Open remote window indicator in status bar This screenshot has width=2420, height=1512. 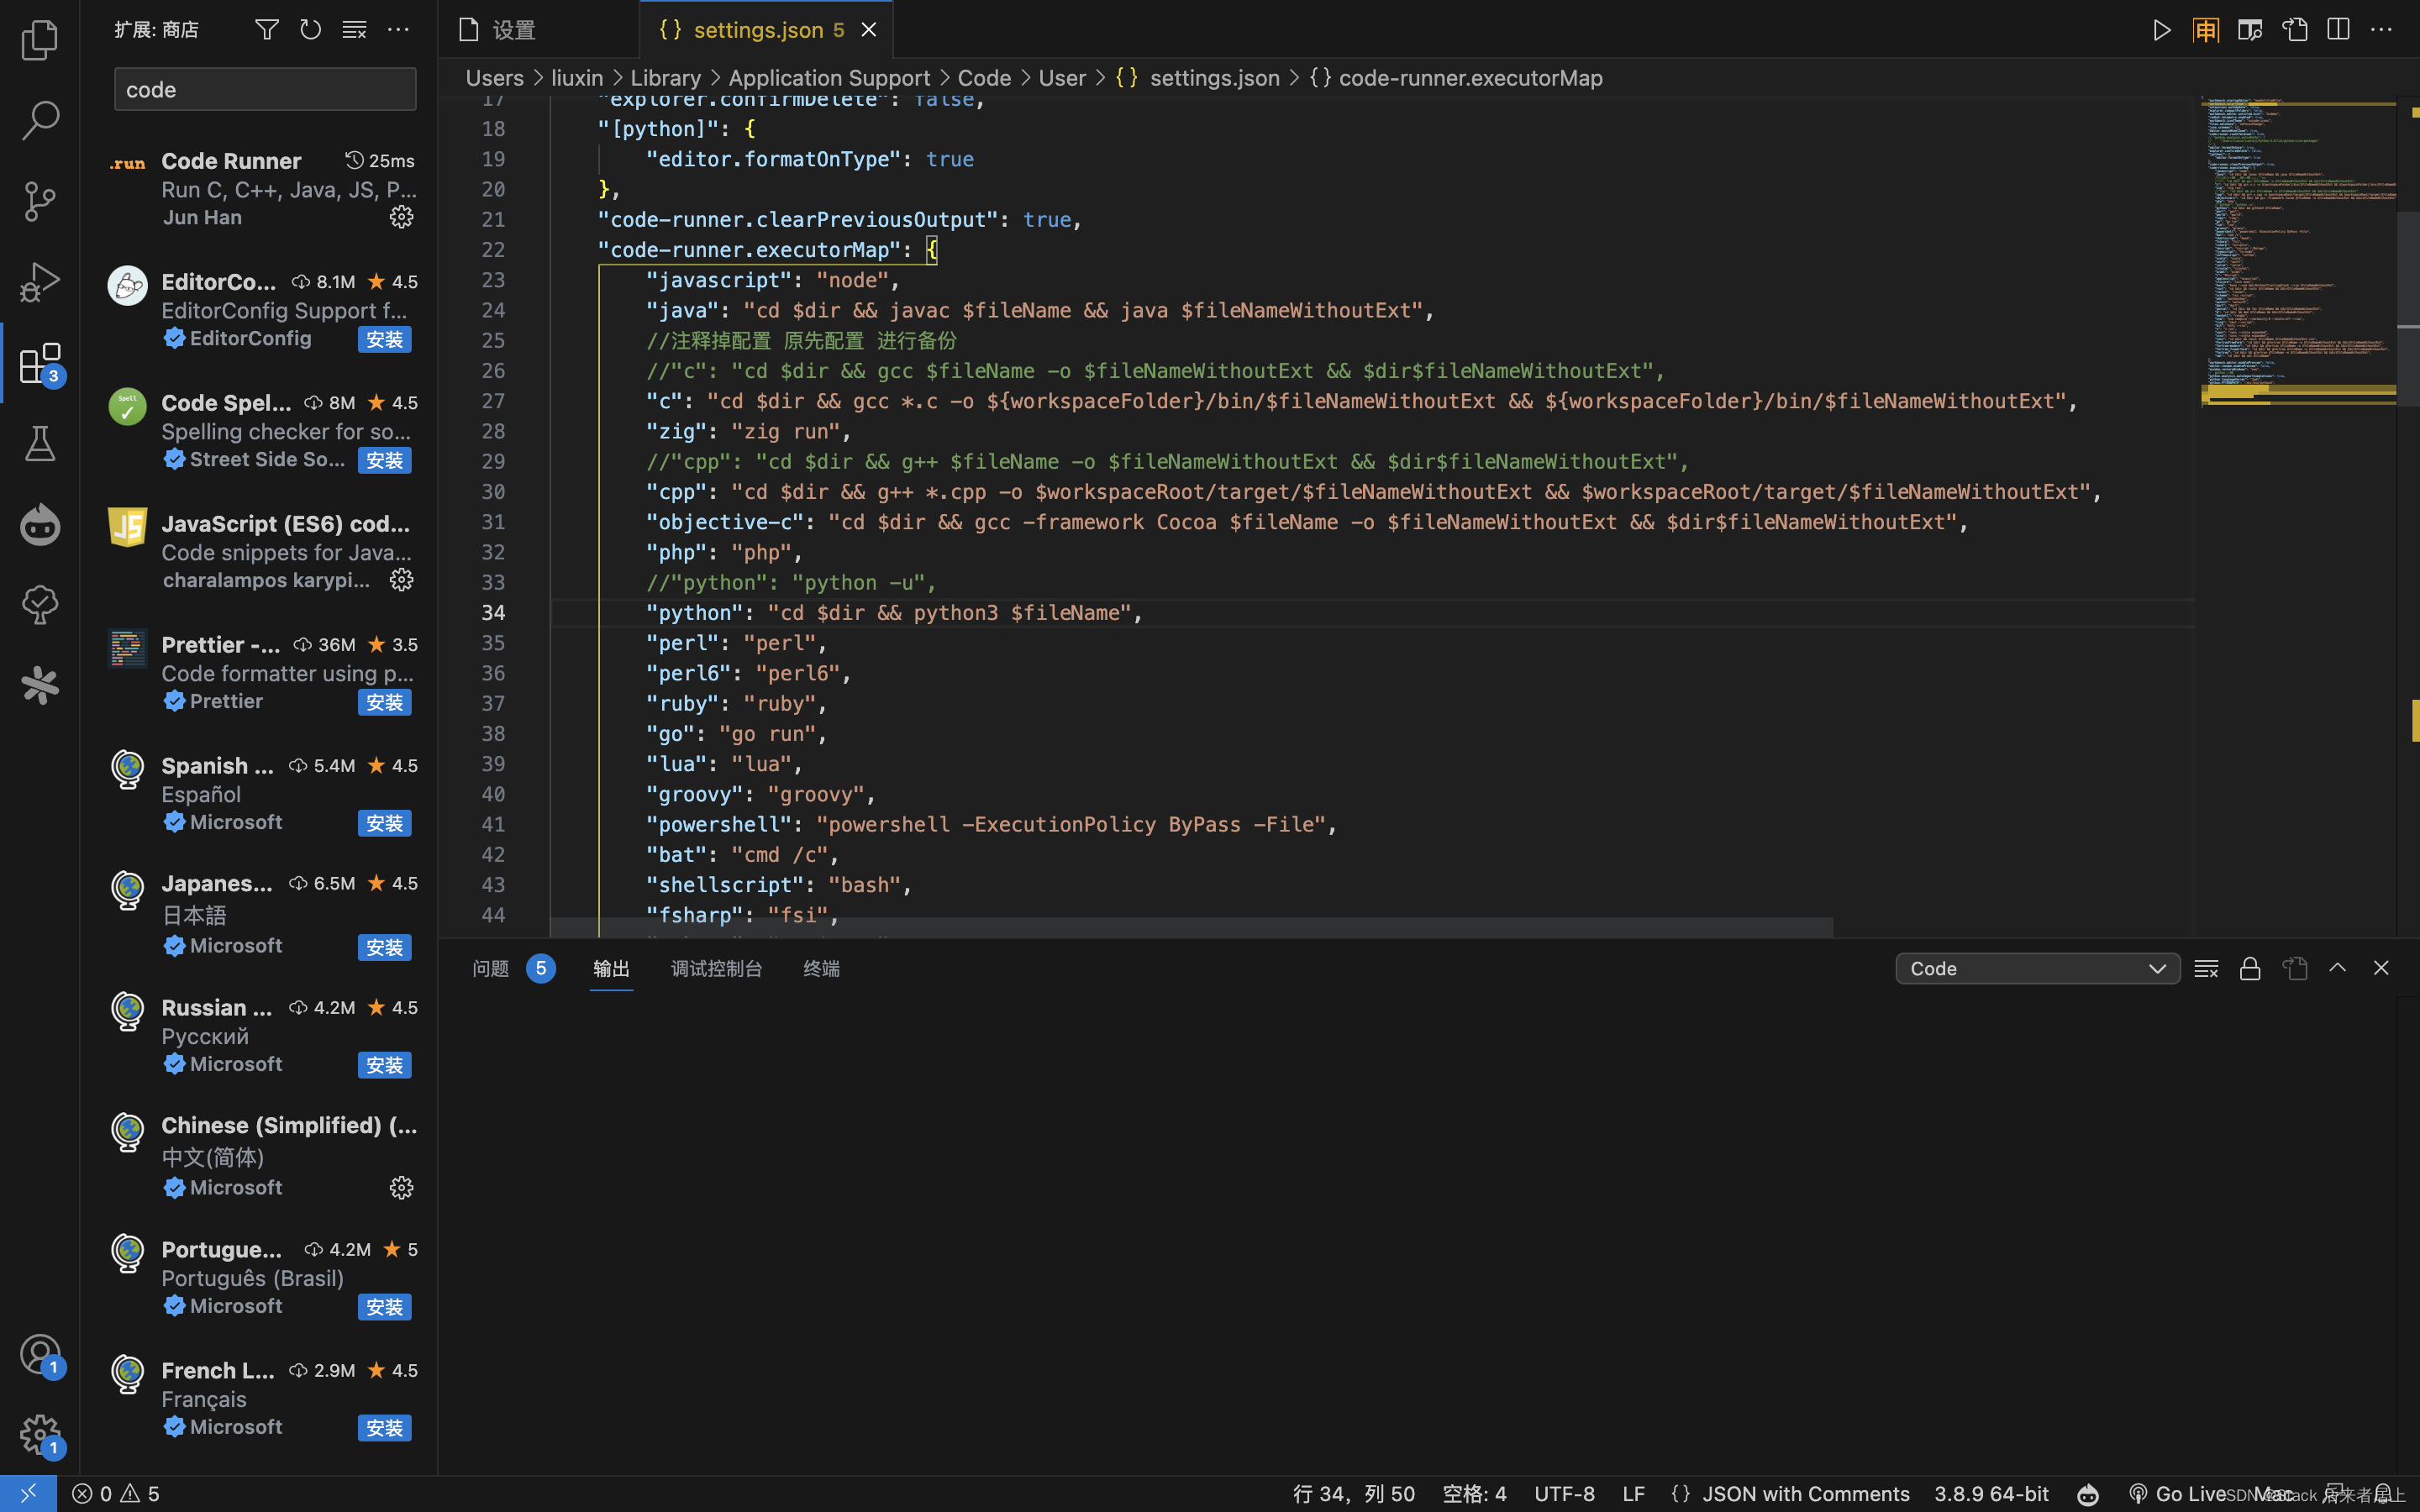point(28,1493)
